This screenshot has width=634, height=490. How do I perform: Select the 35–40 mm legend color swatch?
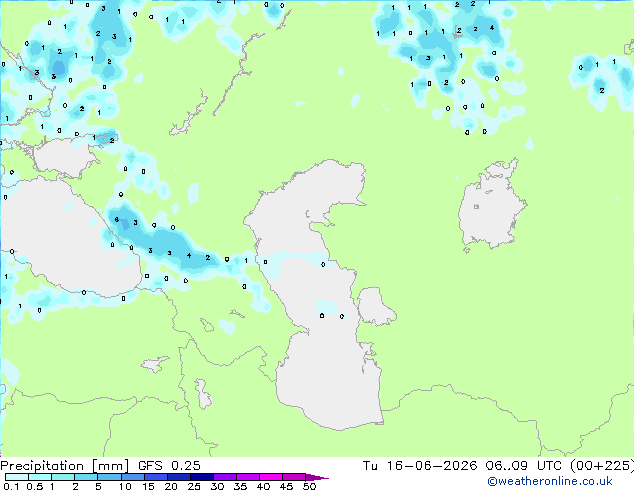[x=248, y=477]
